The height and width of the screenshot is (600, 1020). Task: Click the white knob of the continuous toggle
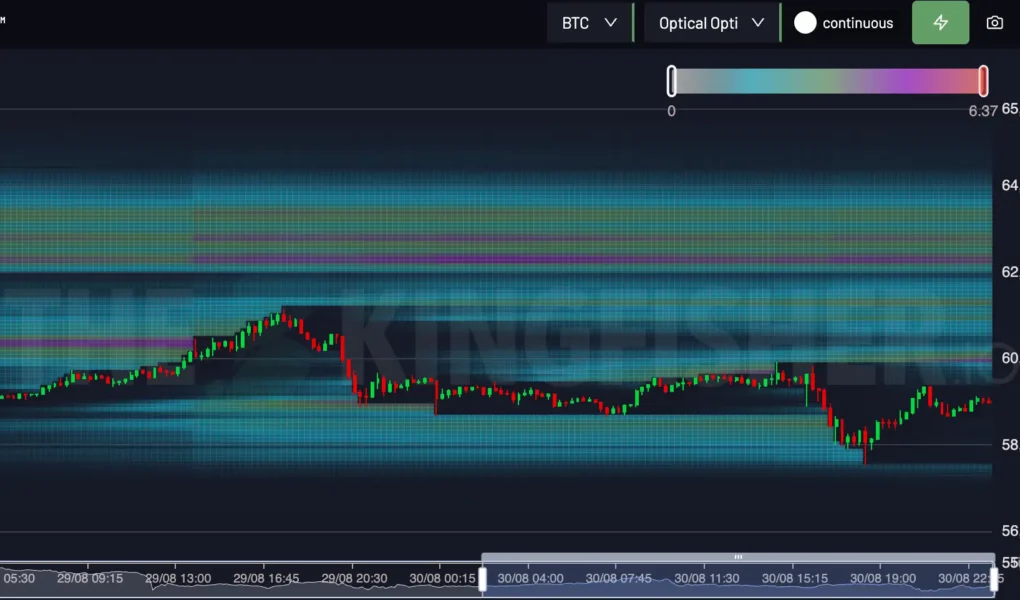pos(805,22)
